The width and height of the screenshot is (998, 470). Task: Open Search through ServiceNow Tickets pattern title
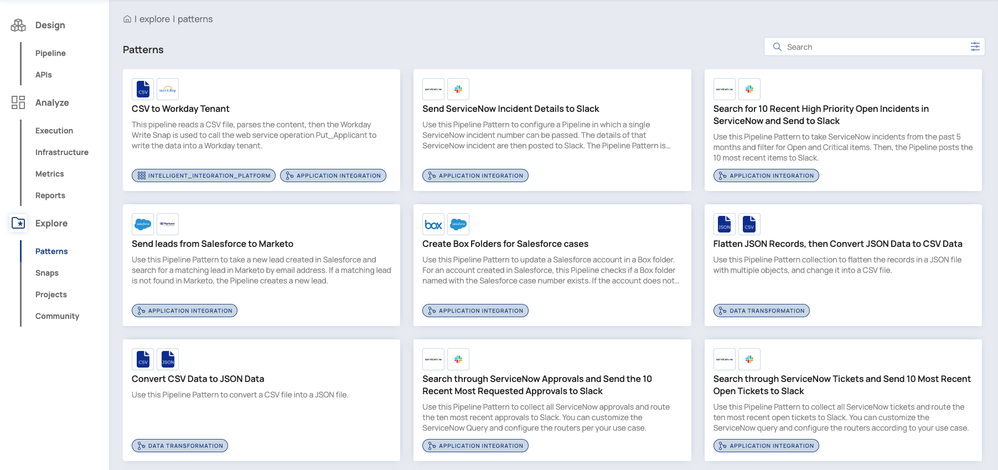(x=842, y=385)
